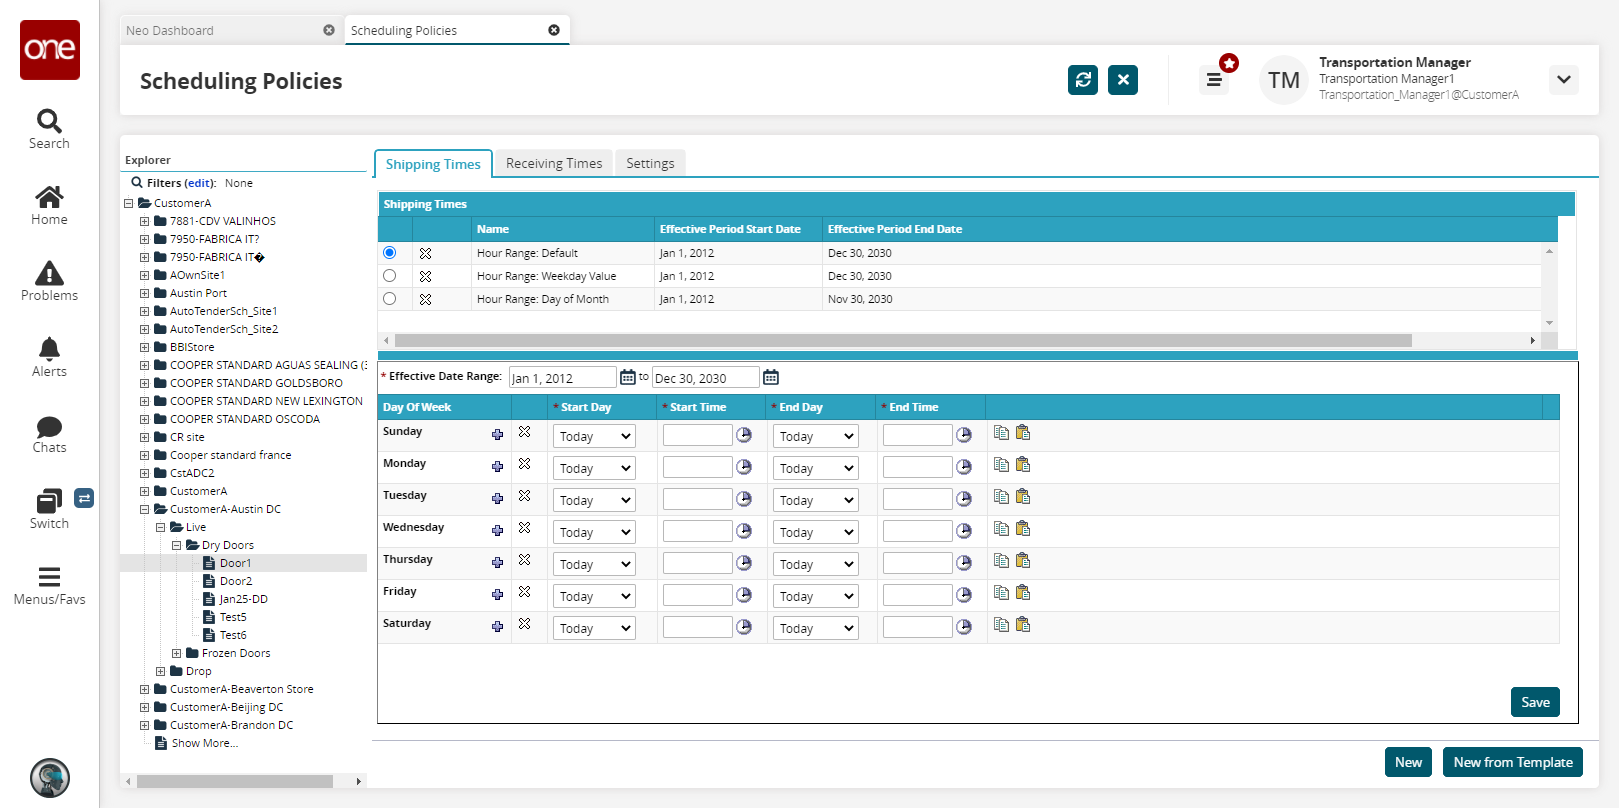
Task: Click the clock icon for Tuesday start time
Action: 744,499
